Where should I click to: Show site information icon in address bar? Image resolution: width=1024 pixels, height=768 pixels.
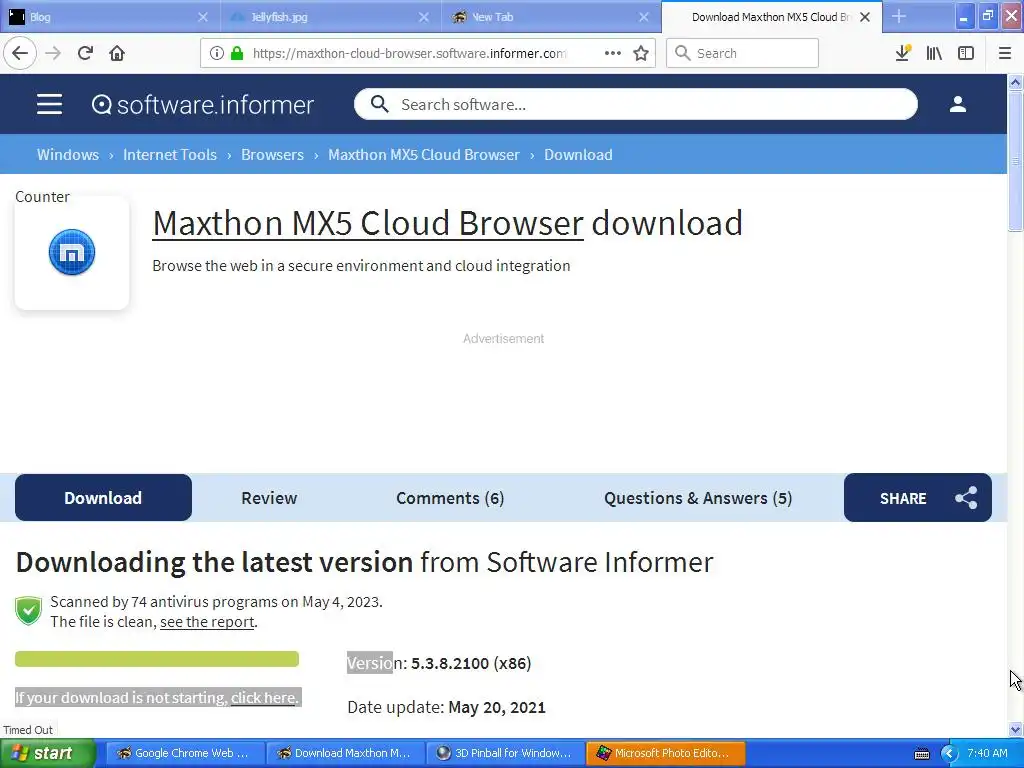(x=217, y=53)
